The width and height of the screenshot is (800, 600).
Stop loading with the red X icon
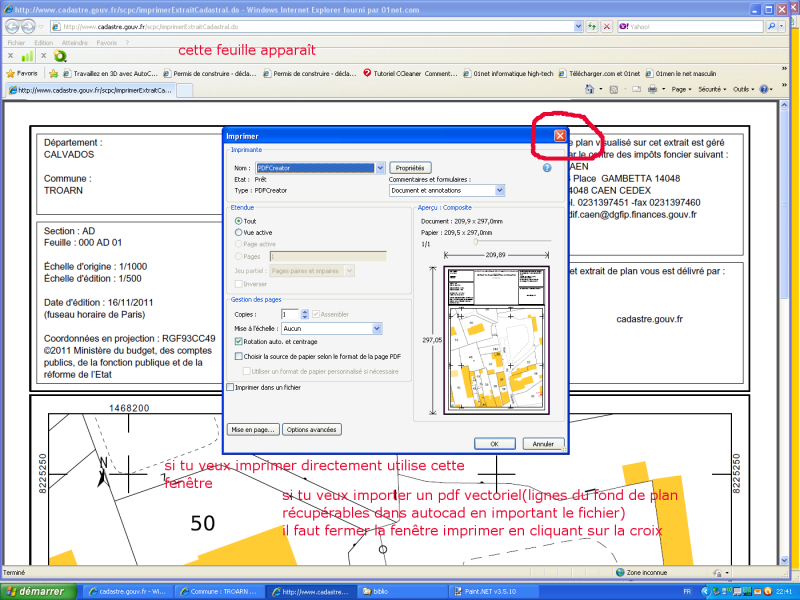[607, 26]
